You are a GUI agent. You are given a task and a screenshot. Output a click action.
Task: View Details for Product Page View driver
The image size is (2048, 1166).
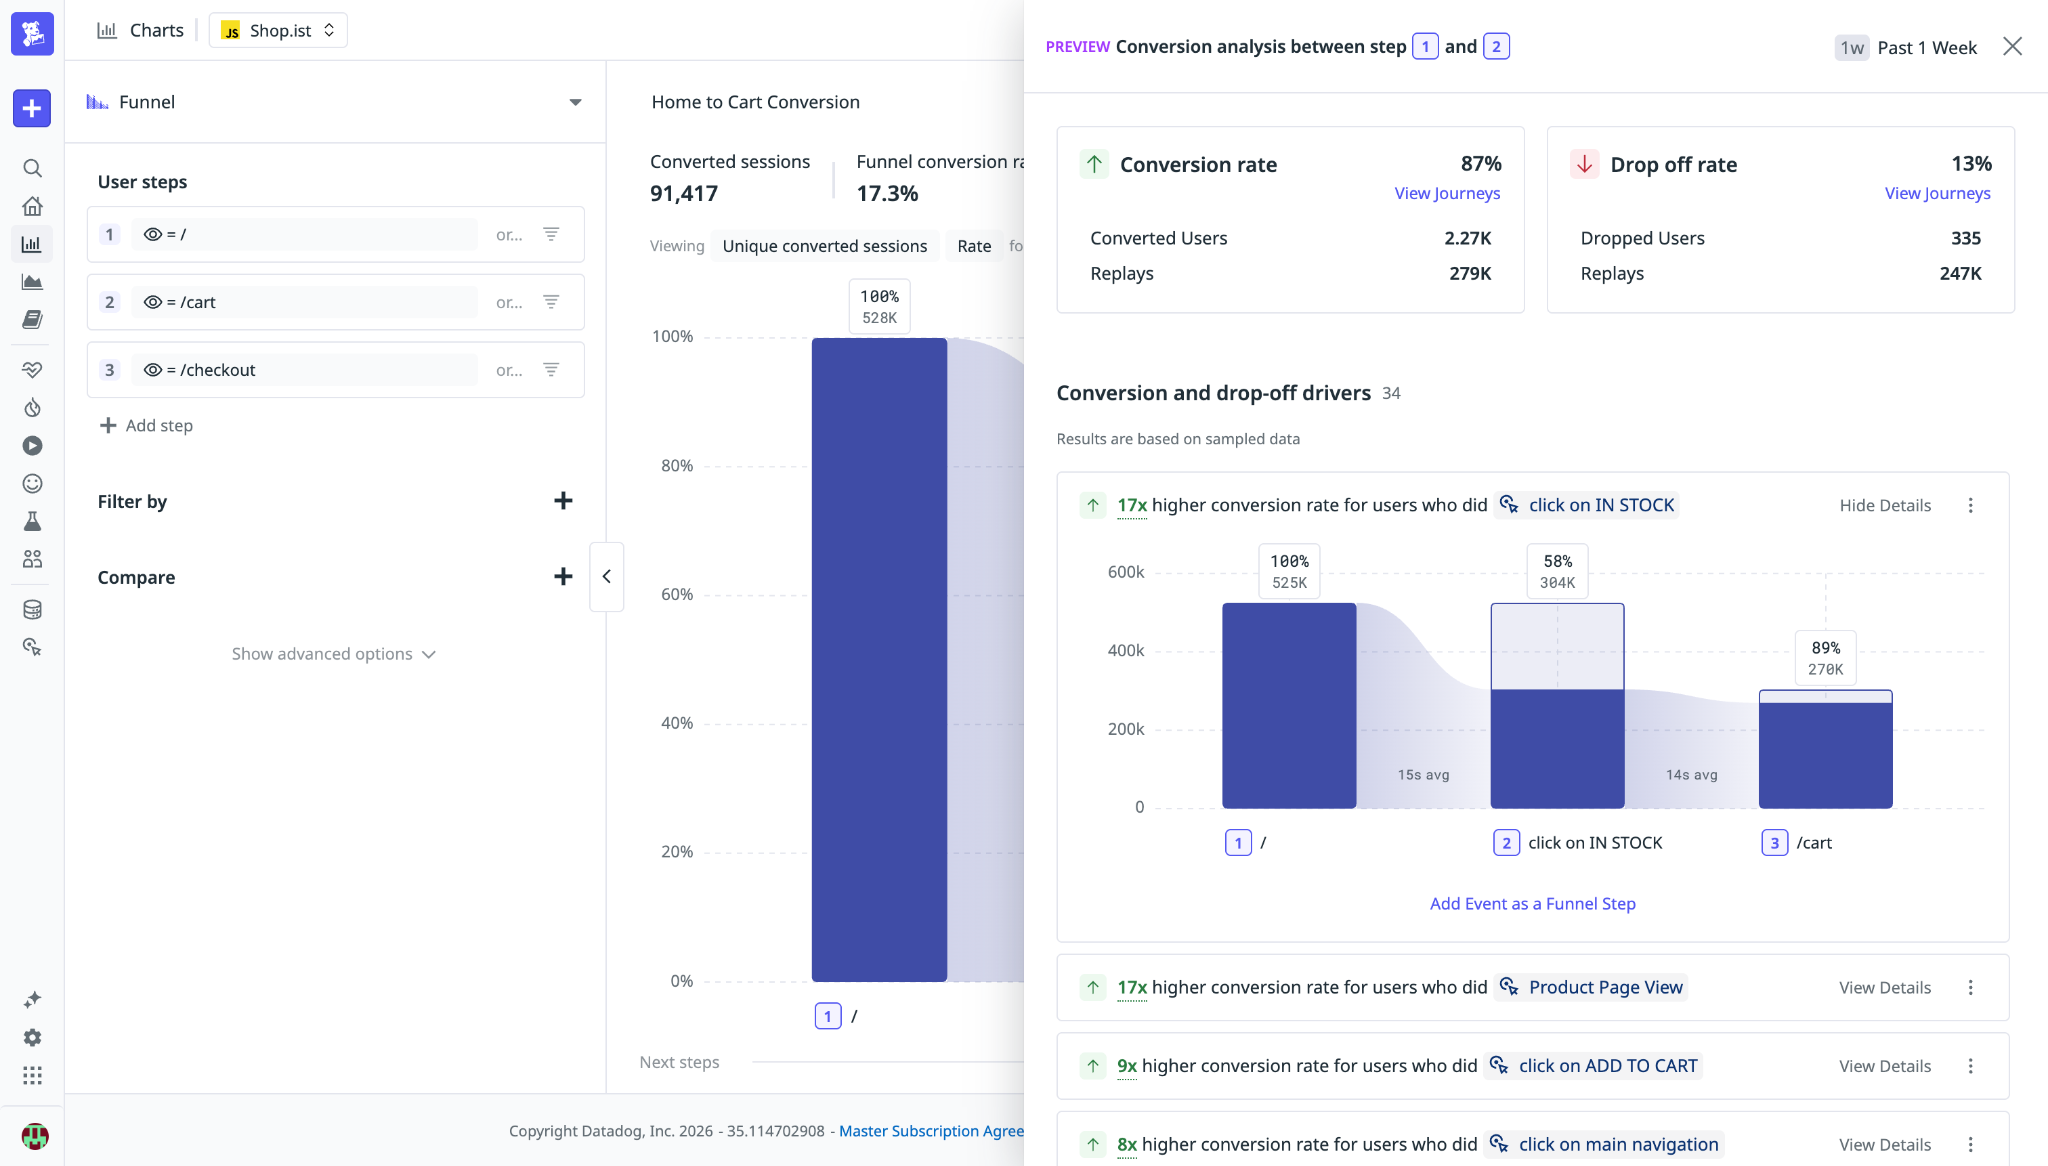(x=1885, y=988)
